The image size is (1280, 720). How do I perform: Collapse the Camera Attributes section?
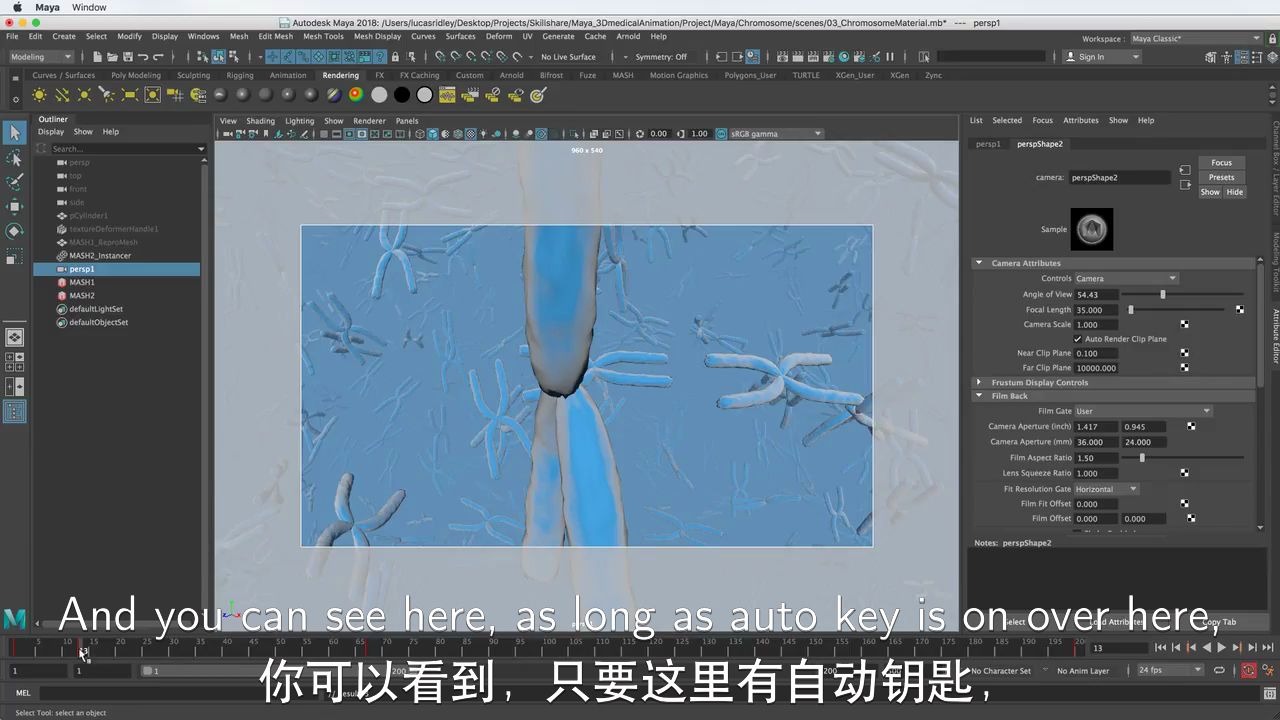tap(979, 263)
